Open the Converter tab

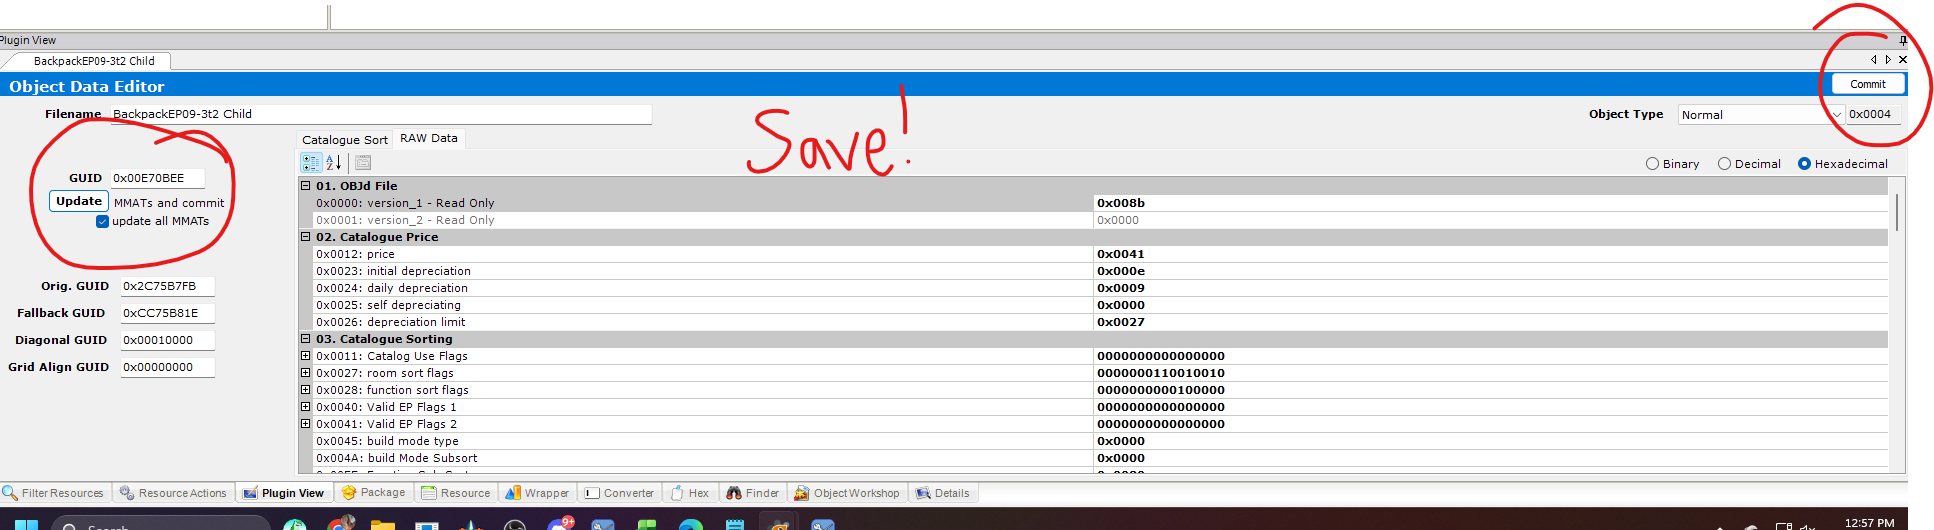(620, 493)
